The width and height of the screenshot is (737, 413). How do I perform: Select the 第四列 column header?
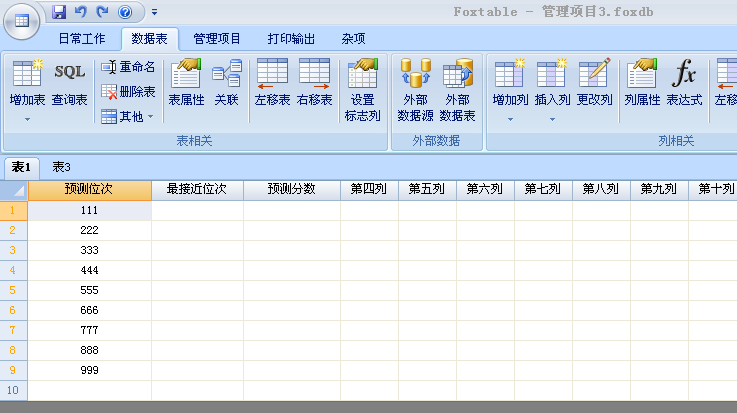click(x=369, y=190)
